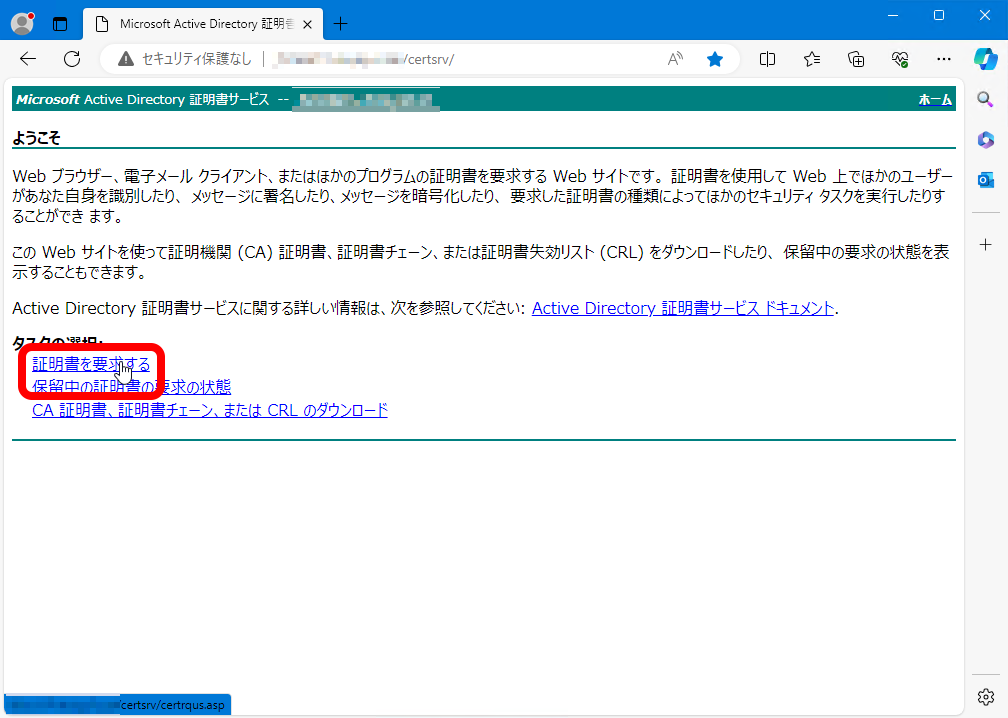This screenshot has width=1008, height=718.
Task: Open the Copilot sidebar icon
Action: [986, 58]
